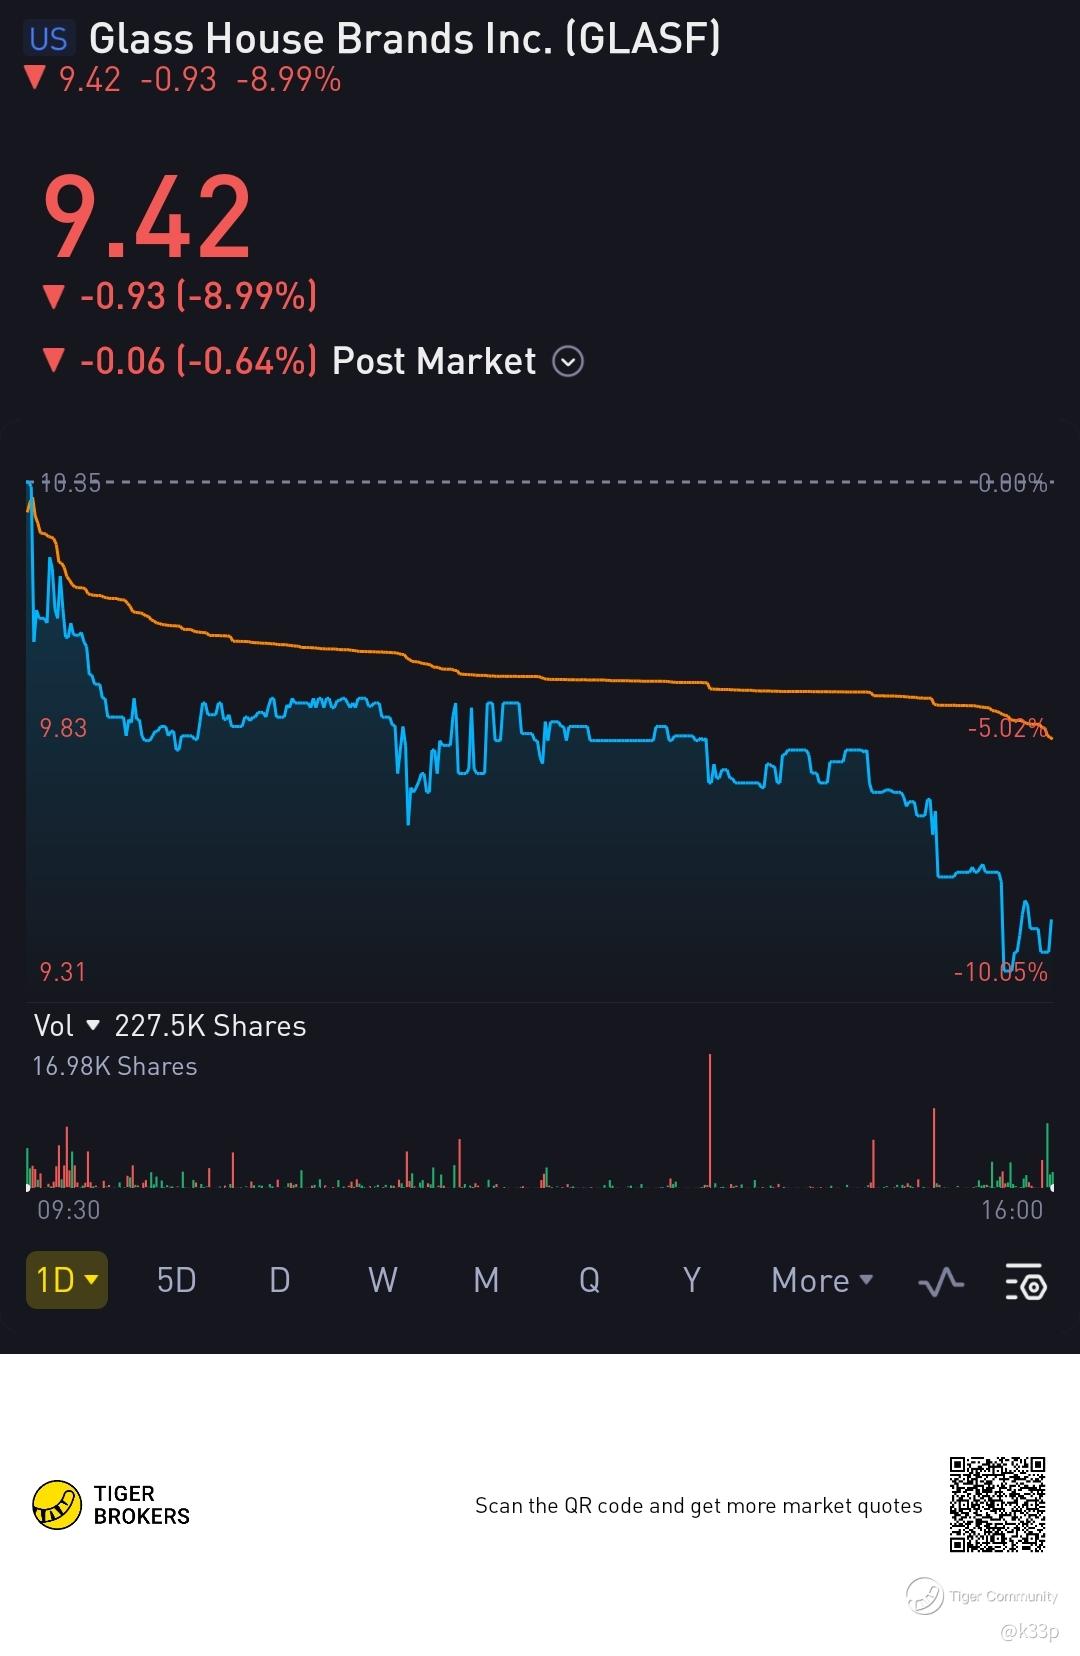Click the tallest red volume bar

coord(710,1120)
